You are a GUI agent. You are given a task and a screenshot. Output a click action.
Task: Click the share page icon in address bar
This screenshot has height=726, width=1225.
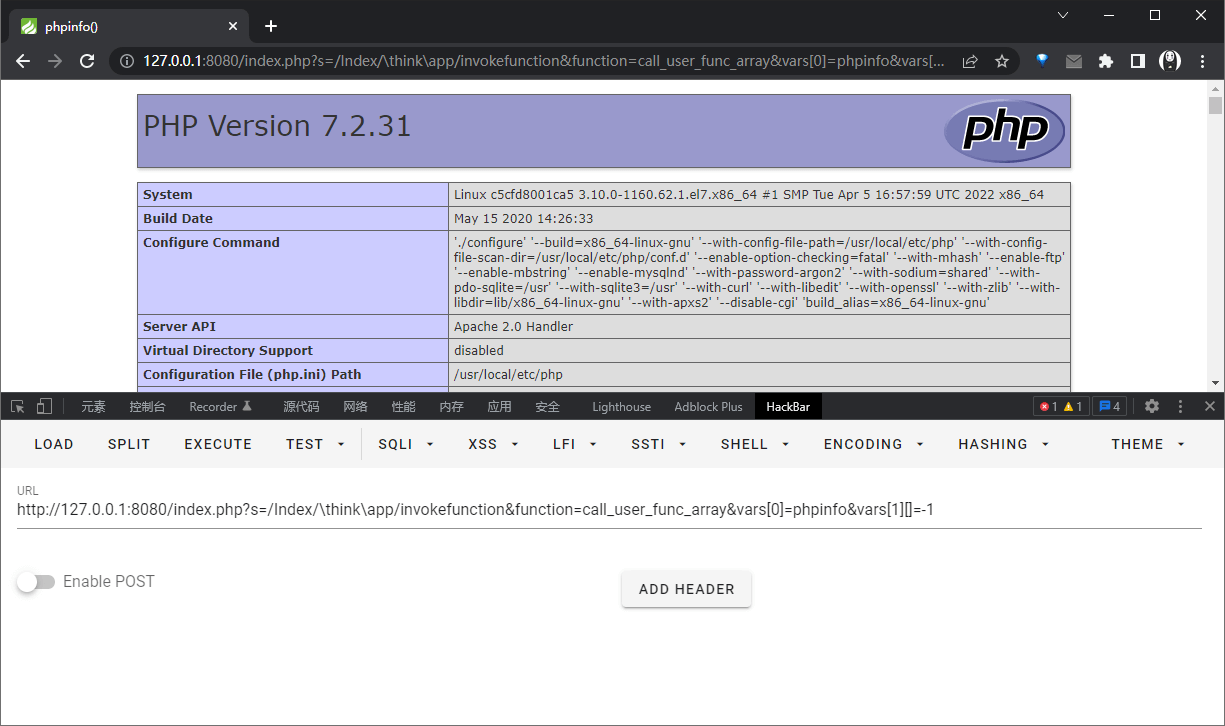(969, 61)
